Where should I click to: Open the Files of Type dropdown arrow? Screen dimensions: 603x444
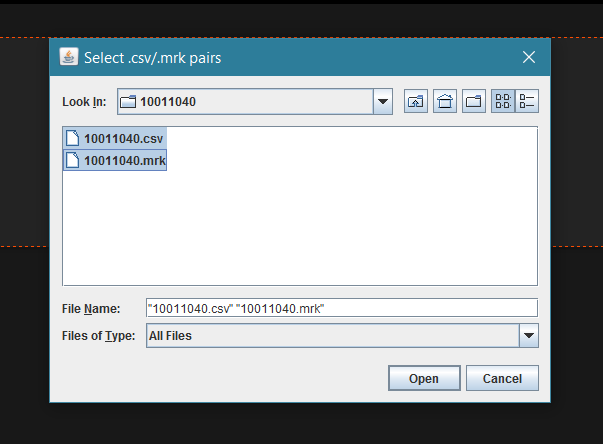click(x=529, y=336)
